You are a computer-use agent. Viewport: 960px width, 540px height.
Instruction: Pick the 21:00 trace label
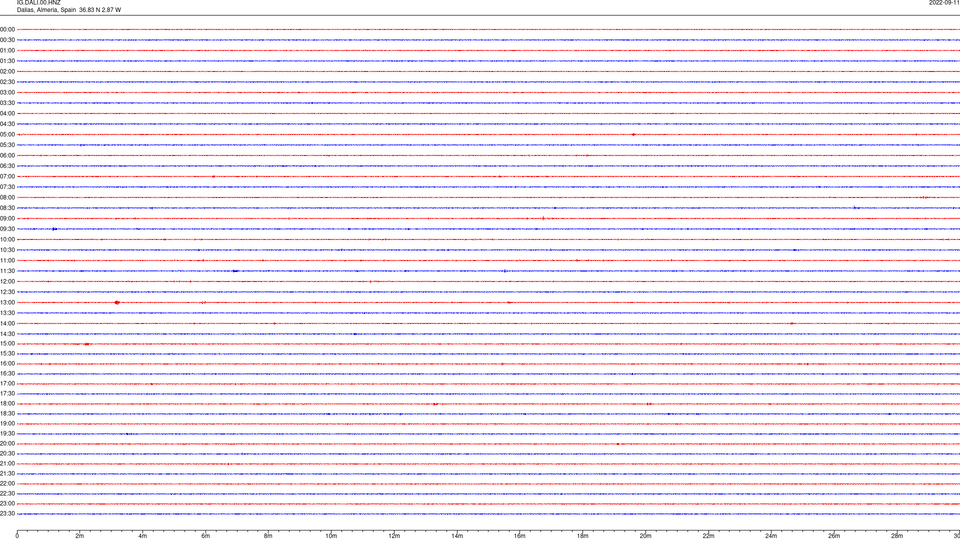7,463
